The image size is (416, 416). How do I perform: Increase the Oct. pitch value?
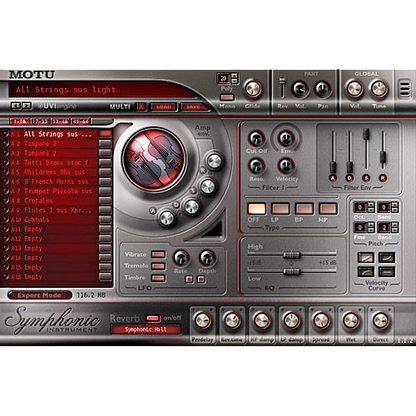371,205
